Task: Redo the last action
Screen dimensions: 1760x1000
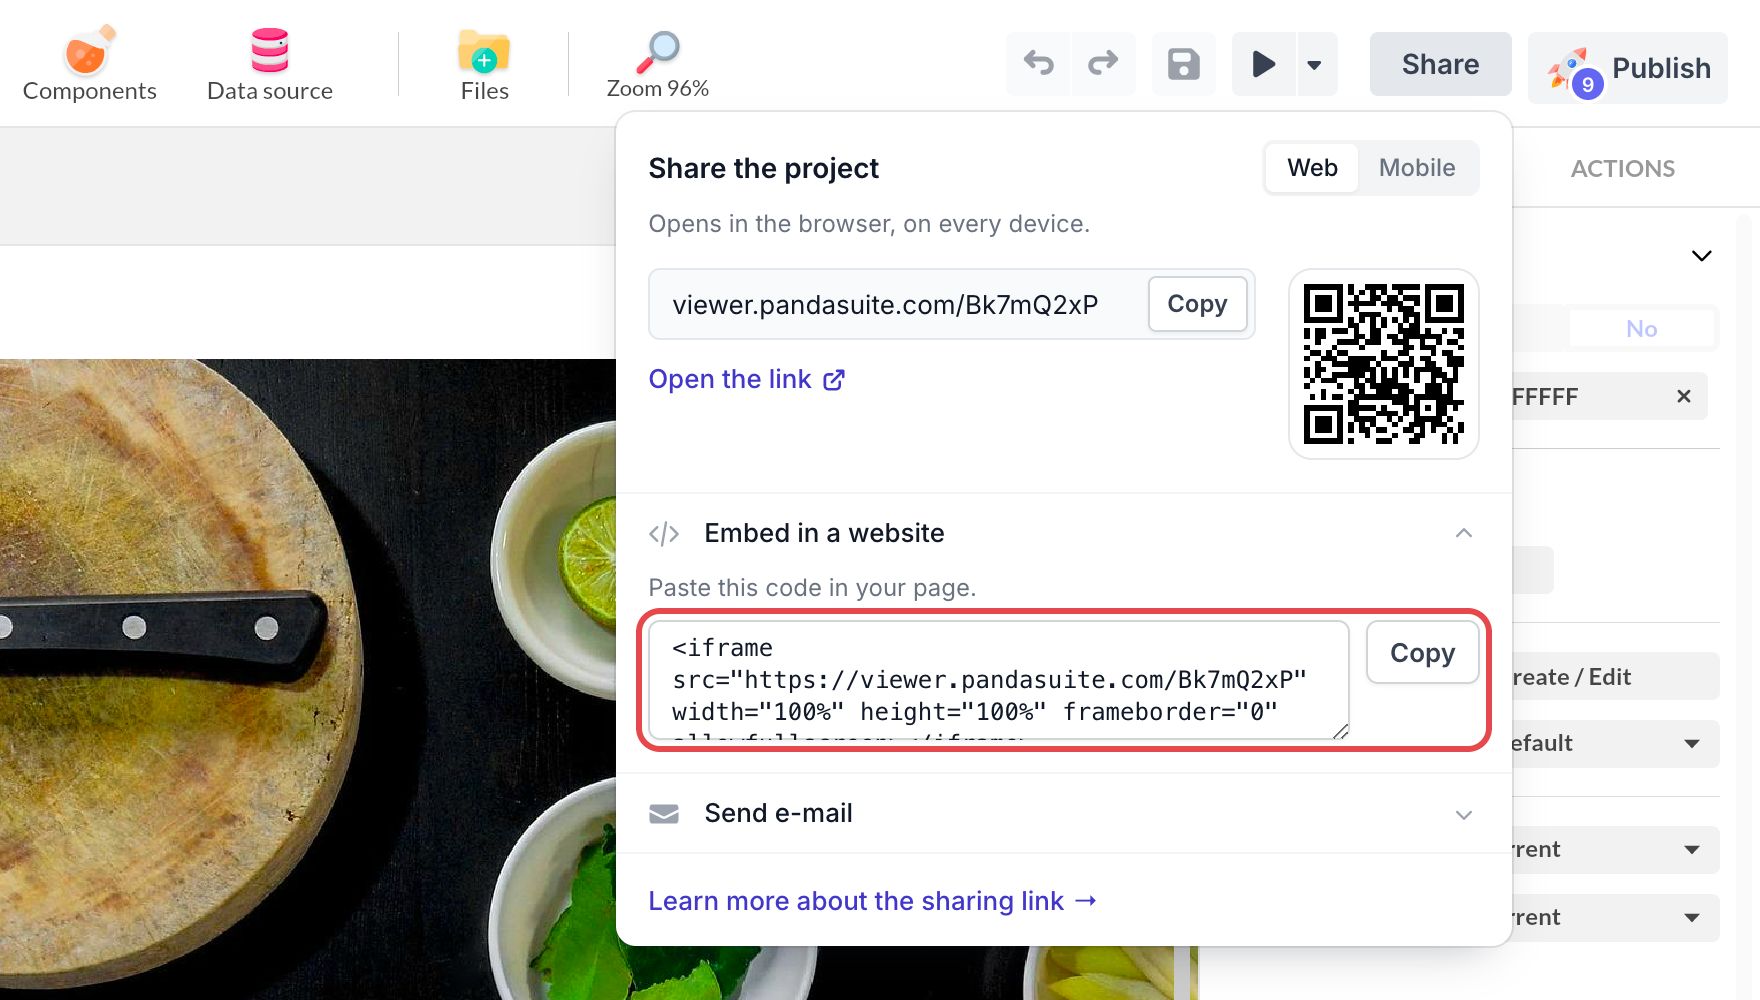Action: 1103,64
